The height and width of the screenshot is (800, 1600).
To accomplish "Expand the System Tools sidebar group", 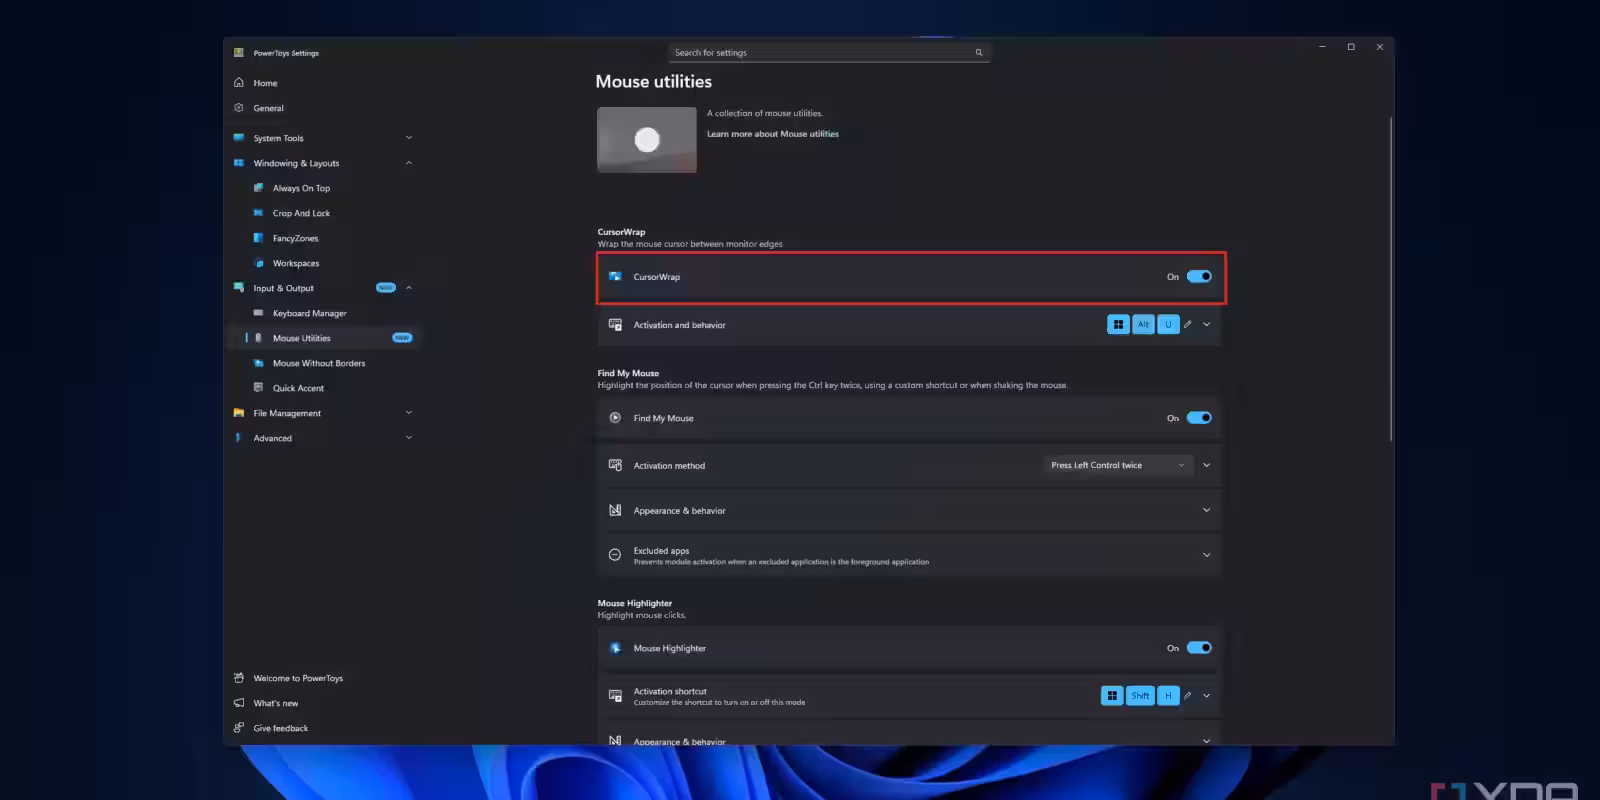I will pyautogui.click(x=408, y=138).
